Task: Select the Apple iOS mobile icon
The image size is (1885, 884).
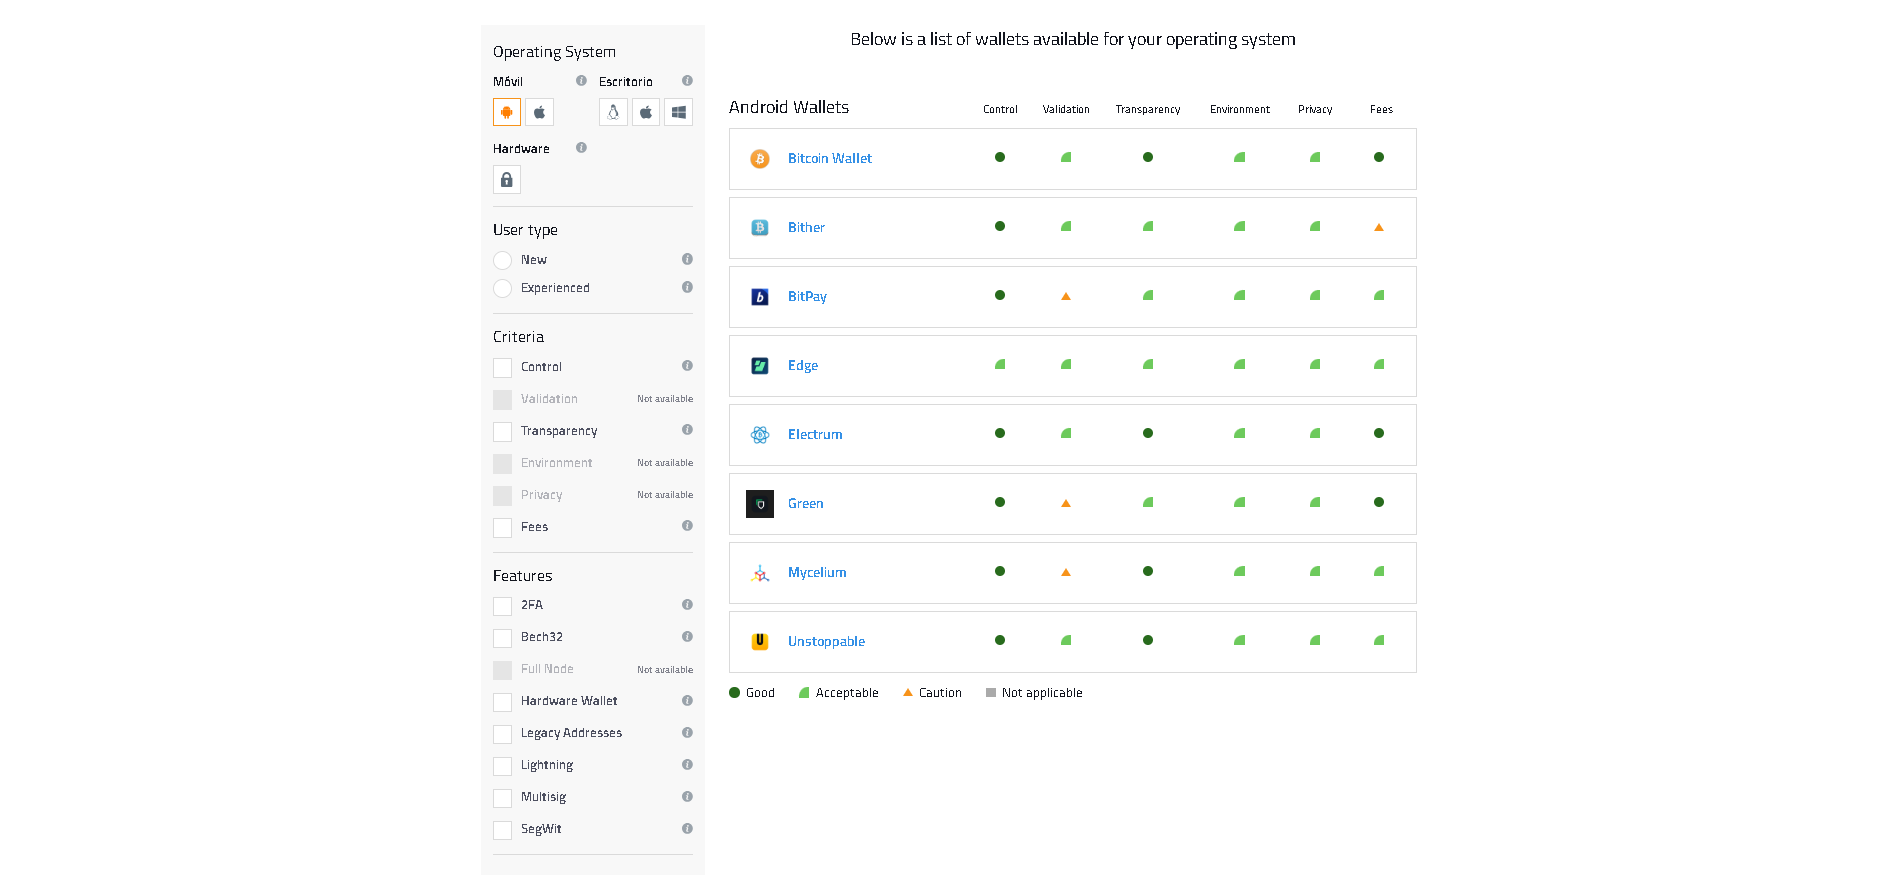Action: pos(539,112)
